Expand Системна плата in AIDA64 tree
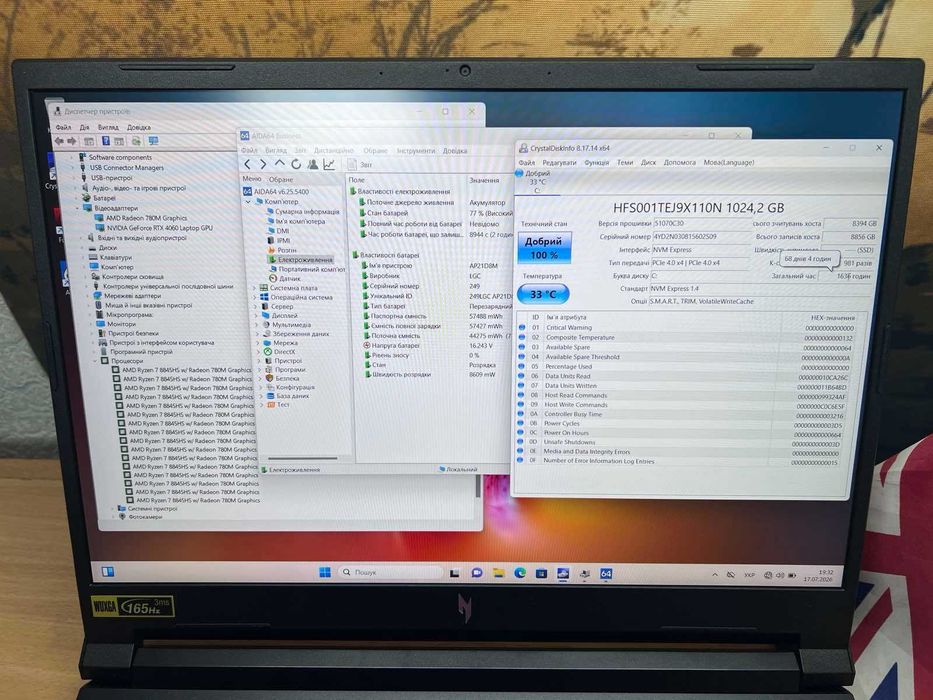The image size is (933, 700). (x=255, y=288)
